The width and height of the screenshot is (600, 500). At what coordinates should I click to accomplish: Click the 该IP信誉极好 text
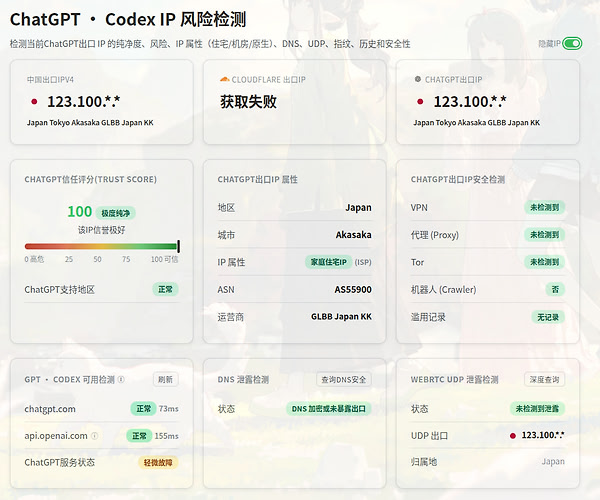pyautogui.click(x=101, y=230)
